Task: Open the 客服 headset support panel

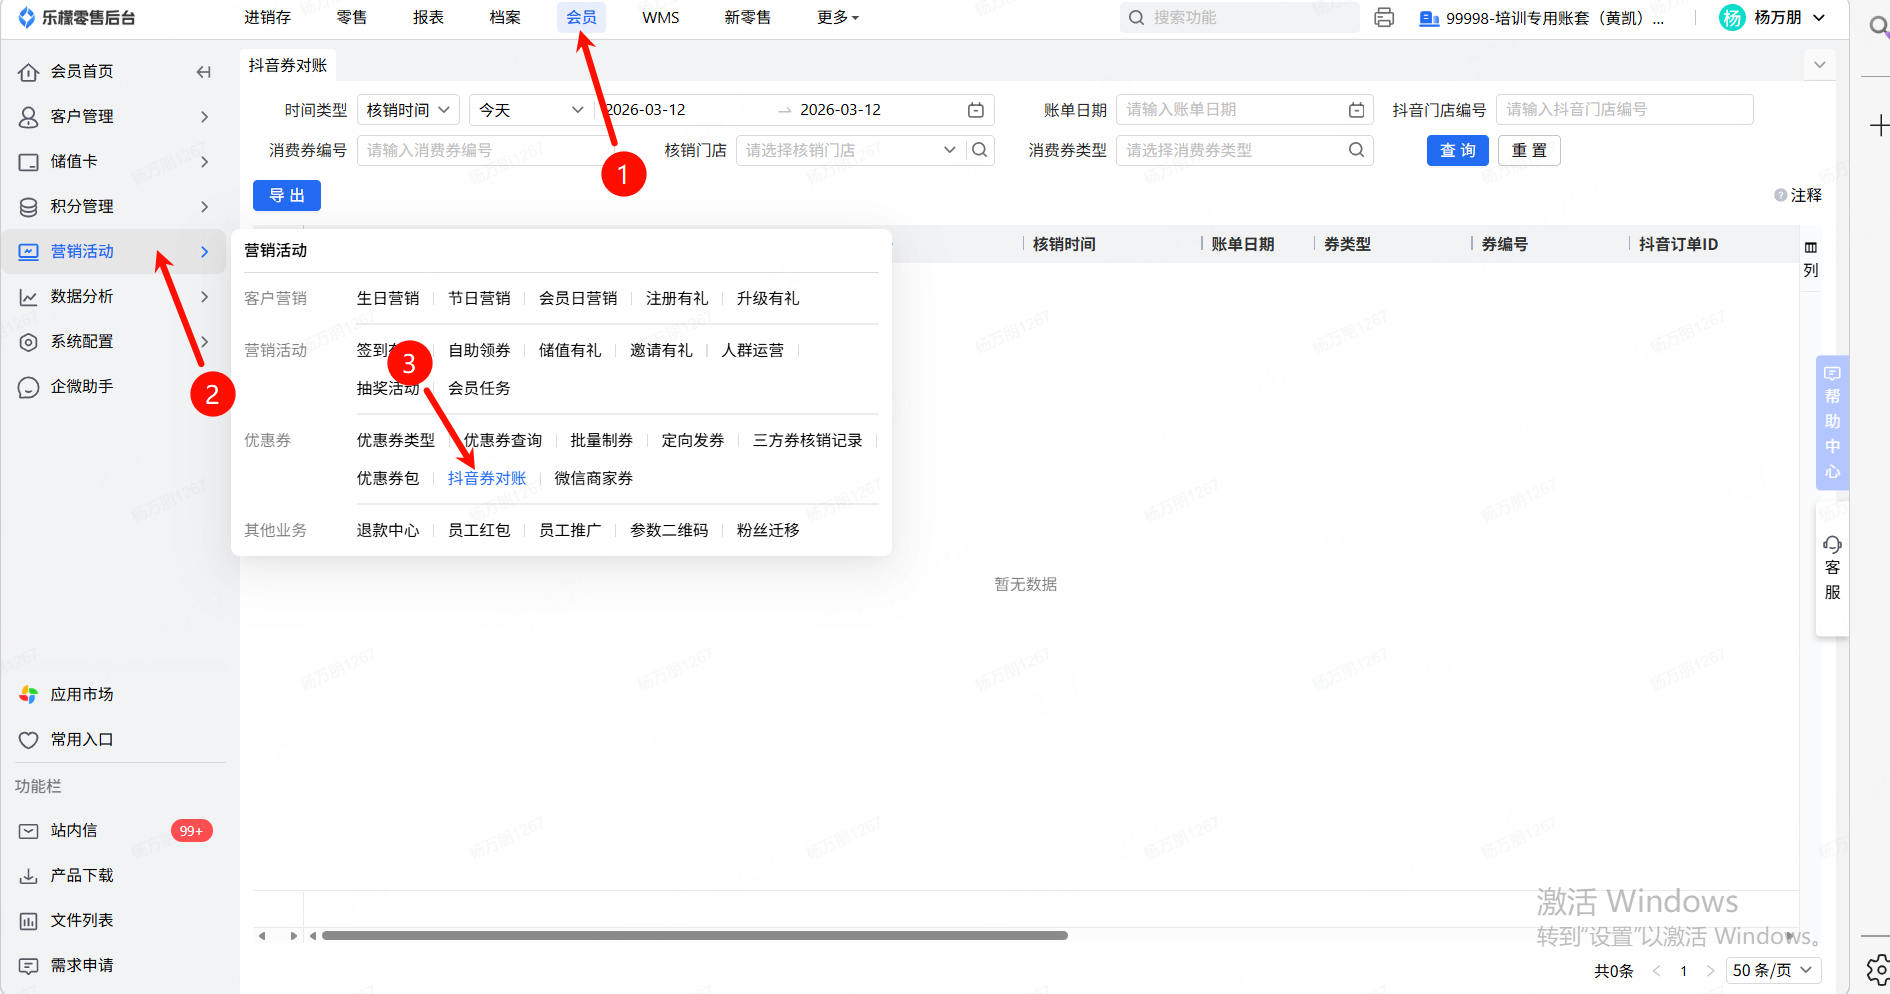Action: [x=1832, y=568]
